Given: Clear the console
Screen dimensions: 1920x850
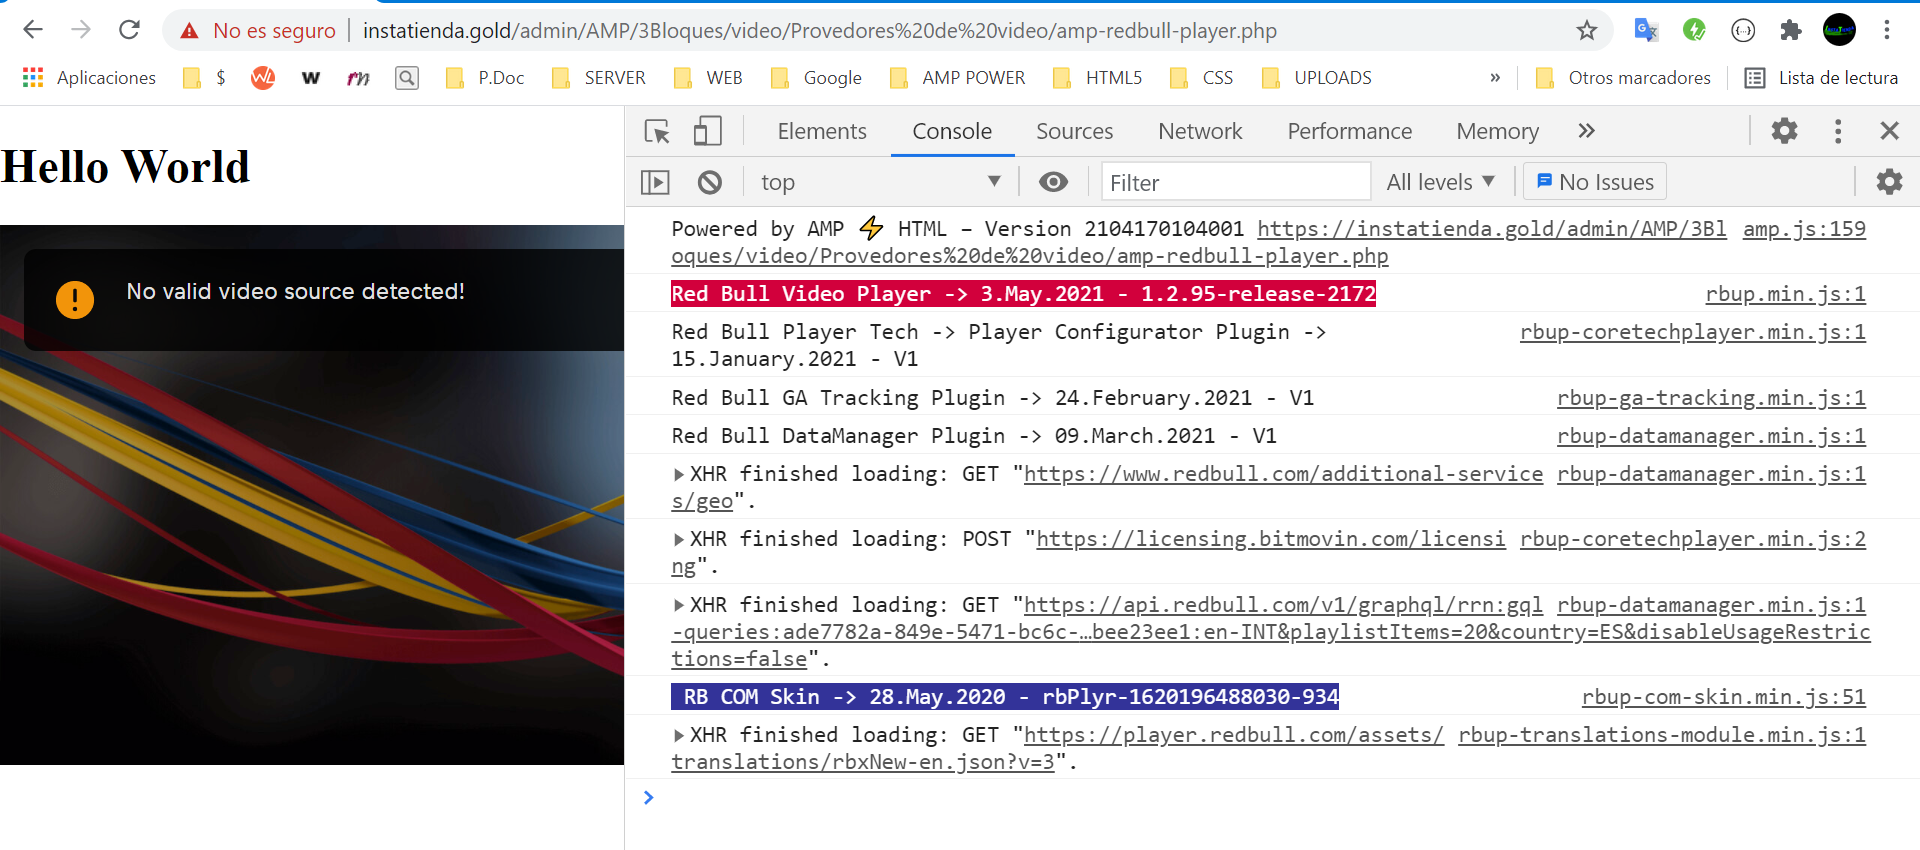Looking at the screenshot, I should point(710,182).
